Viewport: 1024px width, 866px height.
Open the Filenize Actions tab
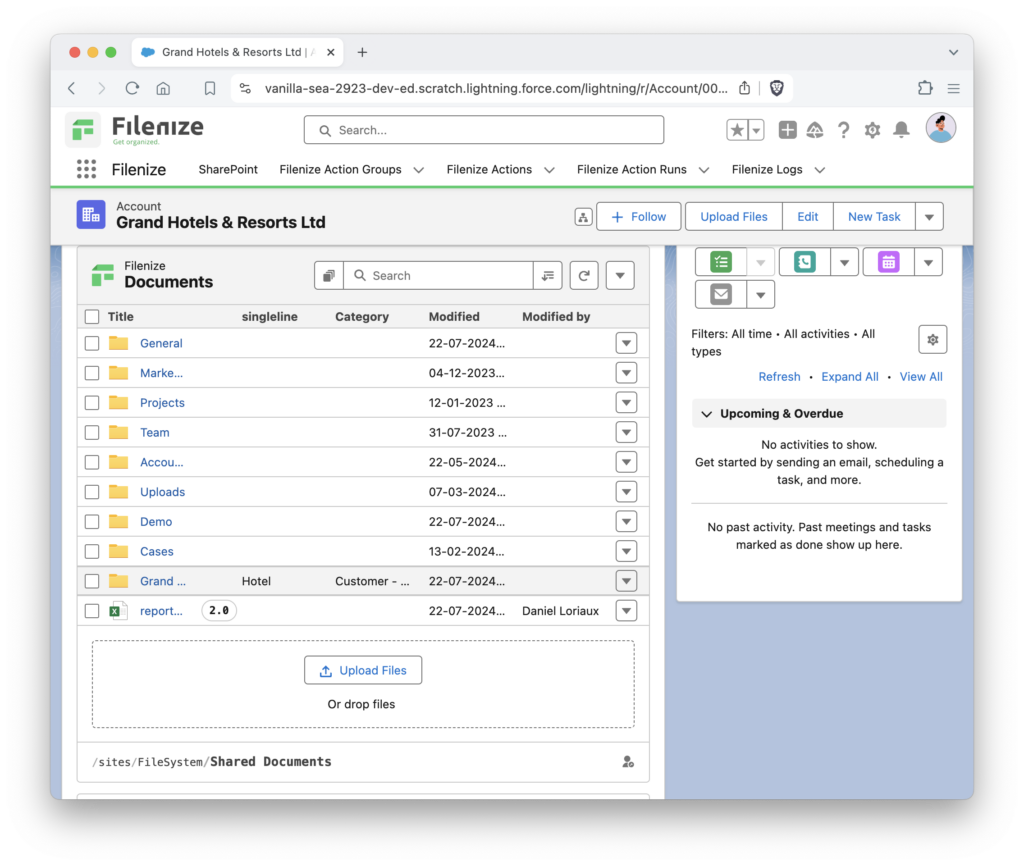(x=489, y=170)
